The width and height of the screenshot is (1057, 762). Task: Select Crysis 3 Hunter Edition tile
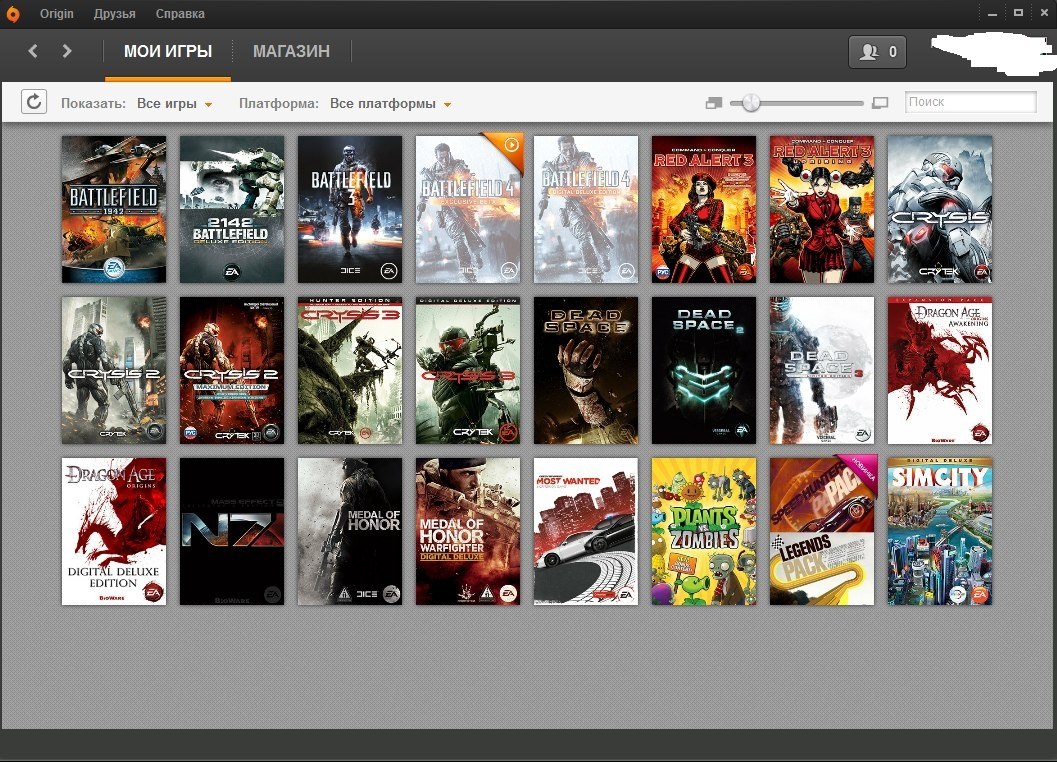pos(350,370)
